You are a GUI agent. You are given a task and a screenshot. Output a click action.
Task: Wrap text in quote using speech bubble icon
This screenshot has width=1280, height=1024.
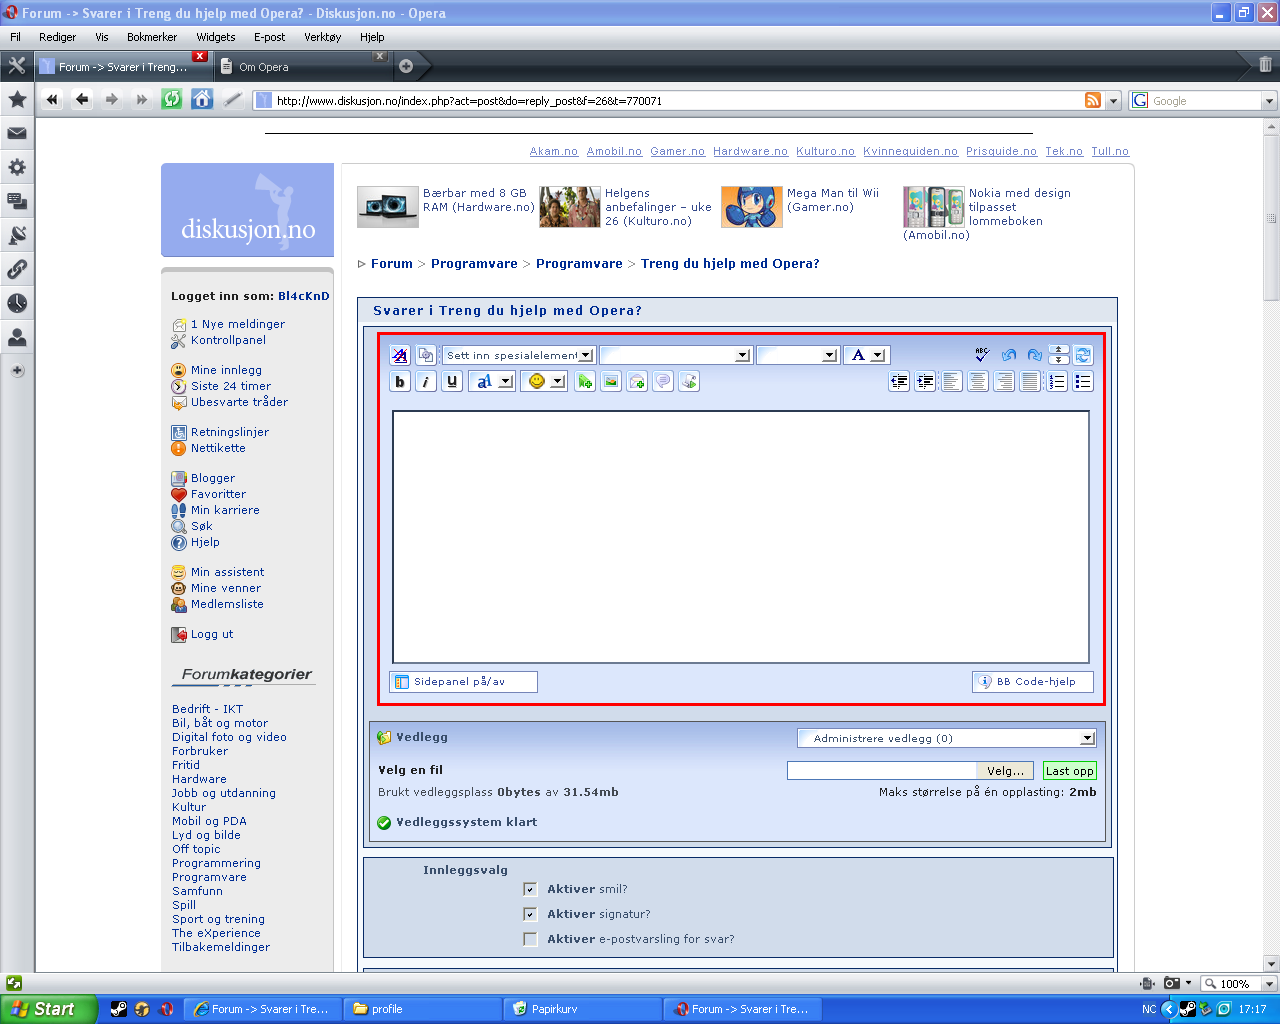663,381
